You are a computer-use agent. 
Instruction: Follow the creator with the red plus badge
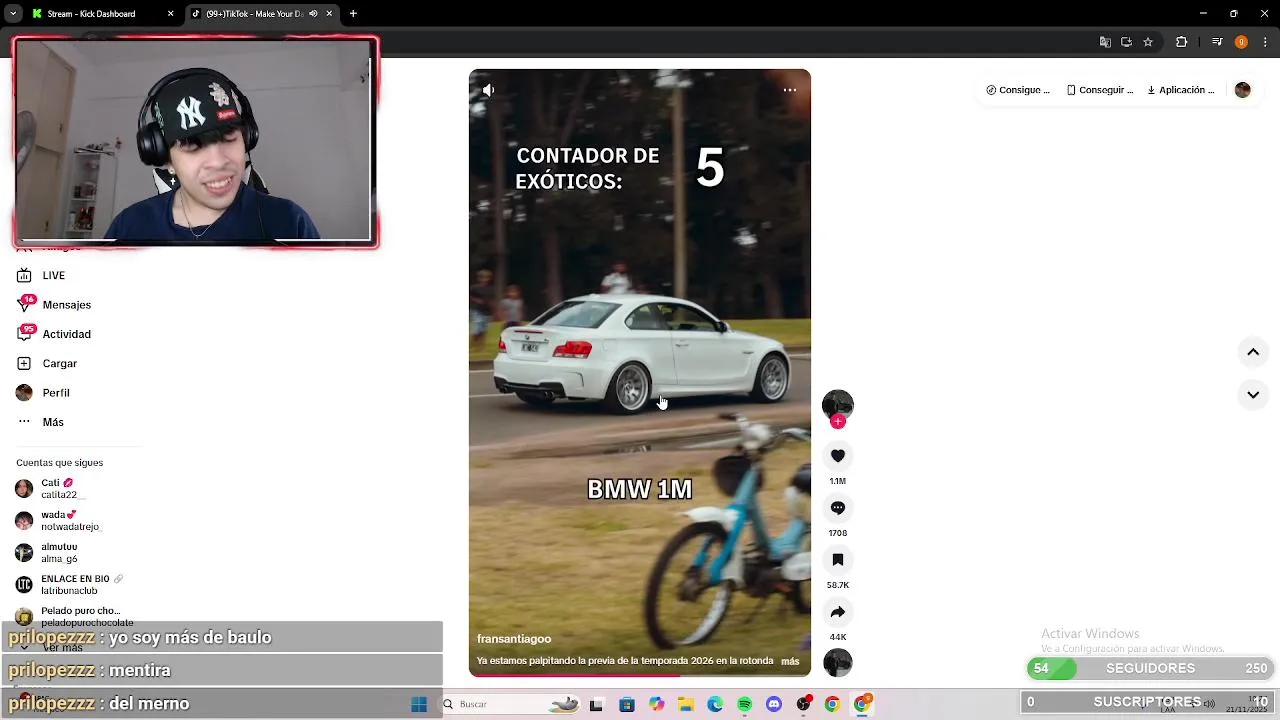pyautogui.click(x=838, y=422)
